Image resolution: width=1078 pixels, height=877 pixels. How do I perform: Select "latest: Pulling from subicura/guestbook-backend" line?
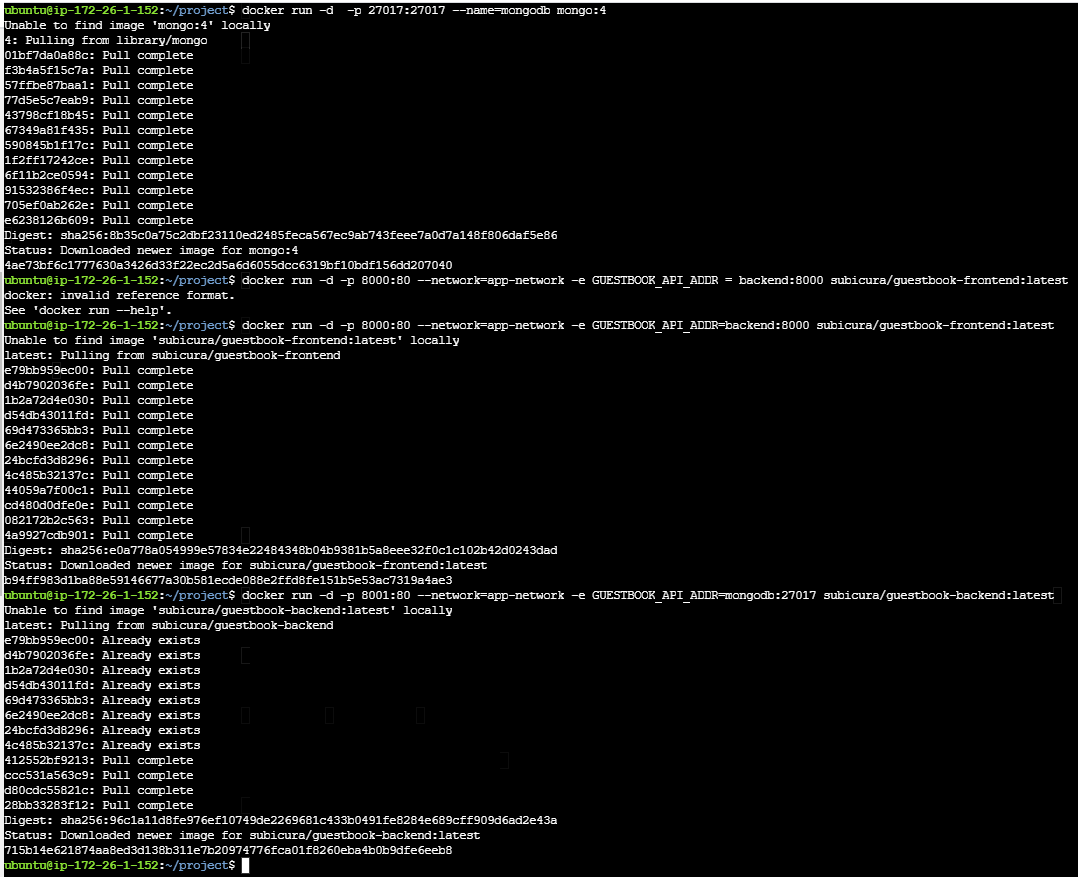[x=169, y=625]
